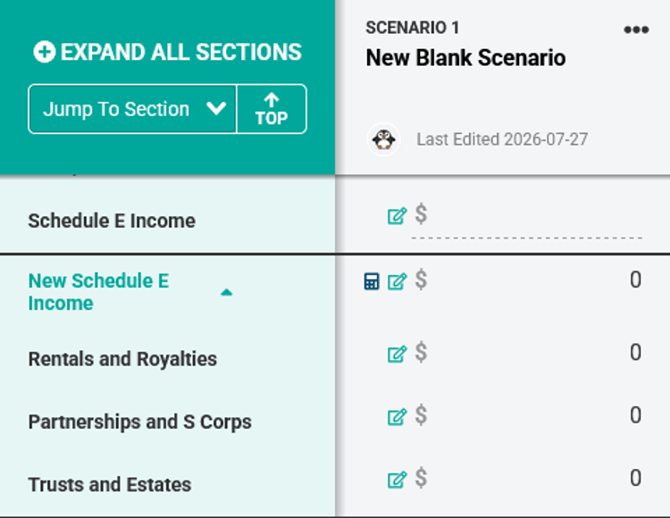Click the edit icon for New Schedule E Income
Screen dimensions: 670x518
(397, 281)
